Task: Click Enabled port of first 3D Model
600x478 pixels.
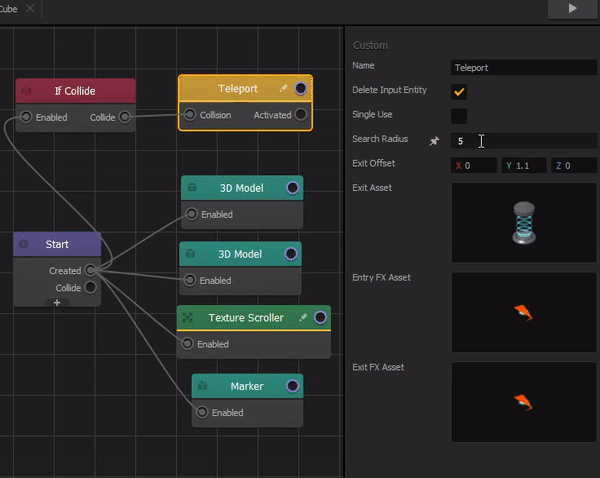Action: (x=191, y=214)
